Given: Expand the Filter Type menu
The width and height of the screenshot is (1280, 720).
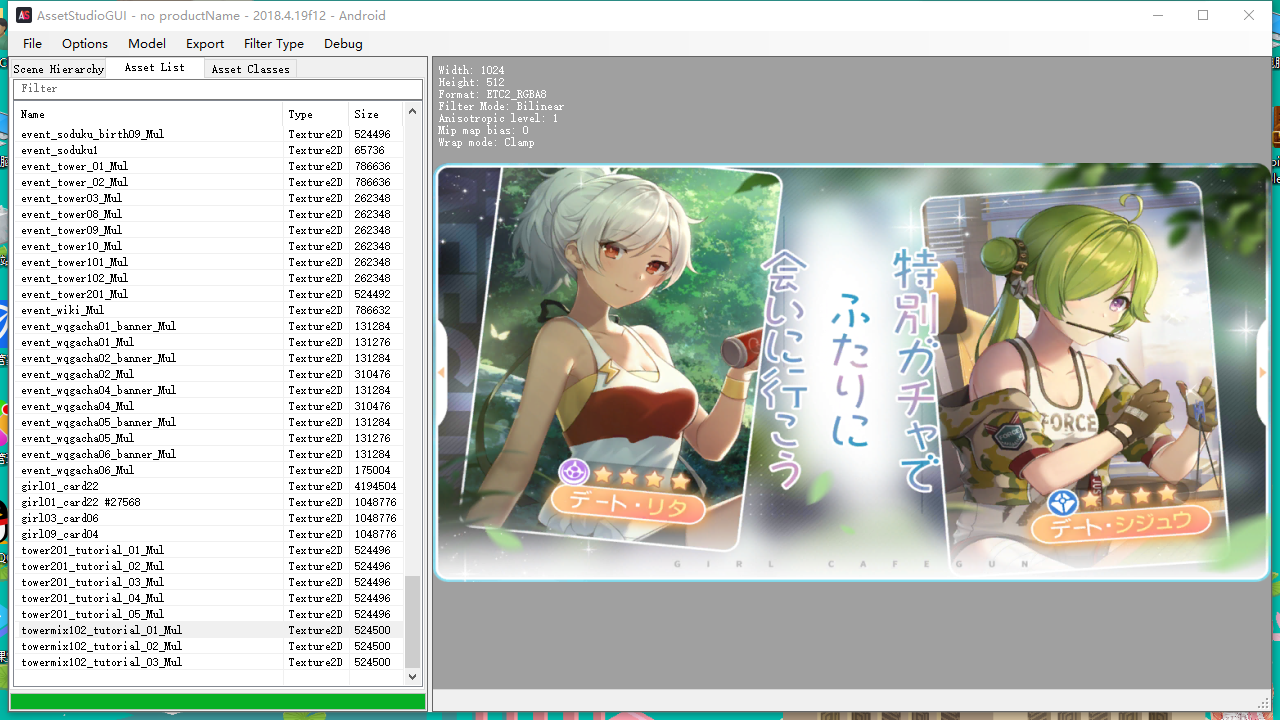Looking at the screenshot, I should (x=274, y=44).
